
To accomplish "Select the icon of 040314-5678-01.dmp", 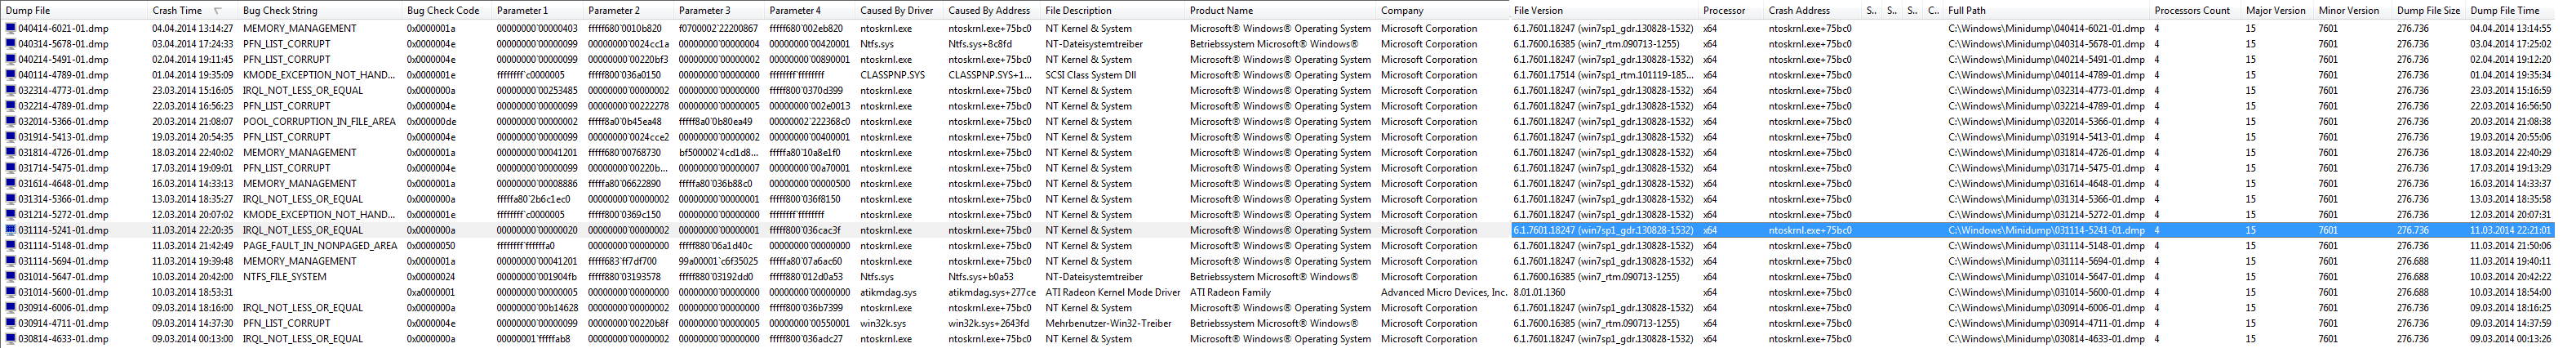I will coord(11,44).
